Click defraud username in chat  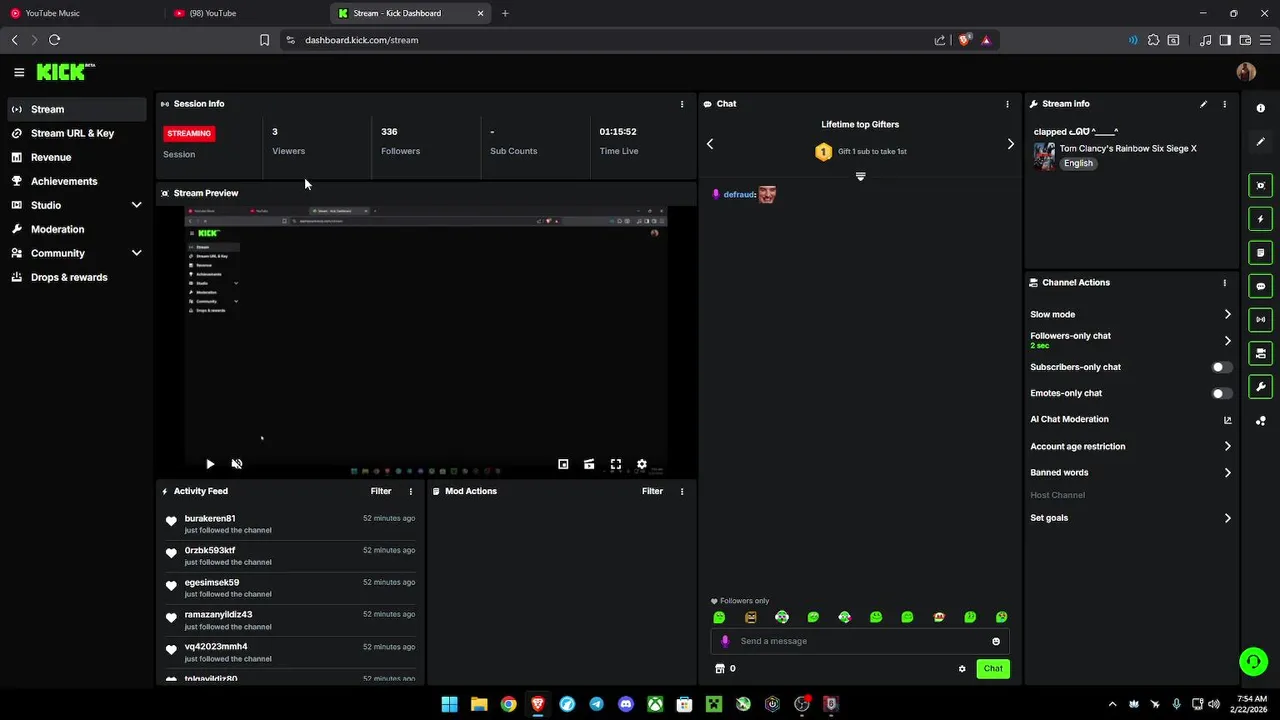[x=739, y=195]
